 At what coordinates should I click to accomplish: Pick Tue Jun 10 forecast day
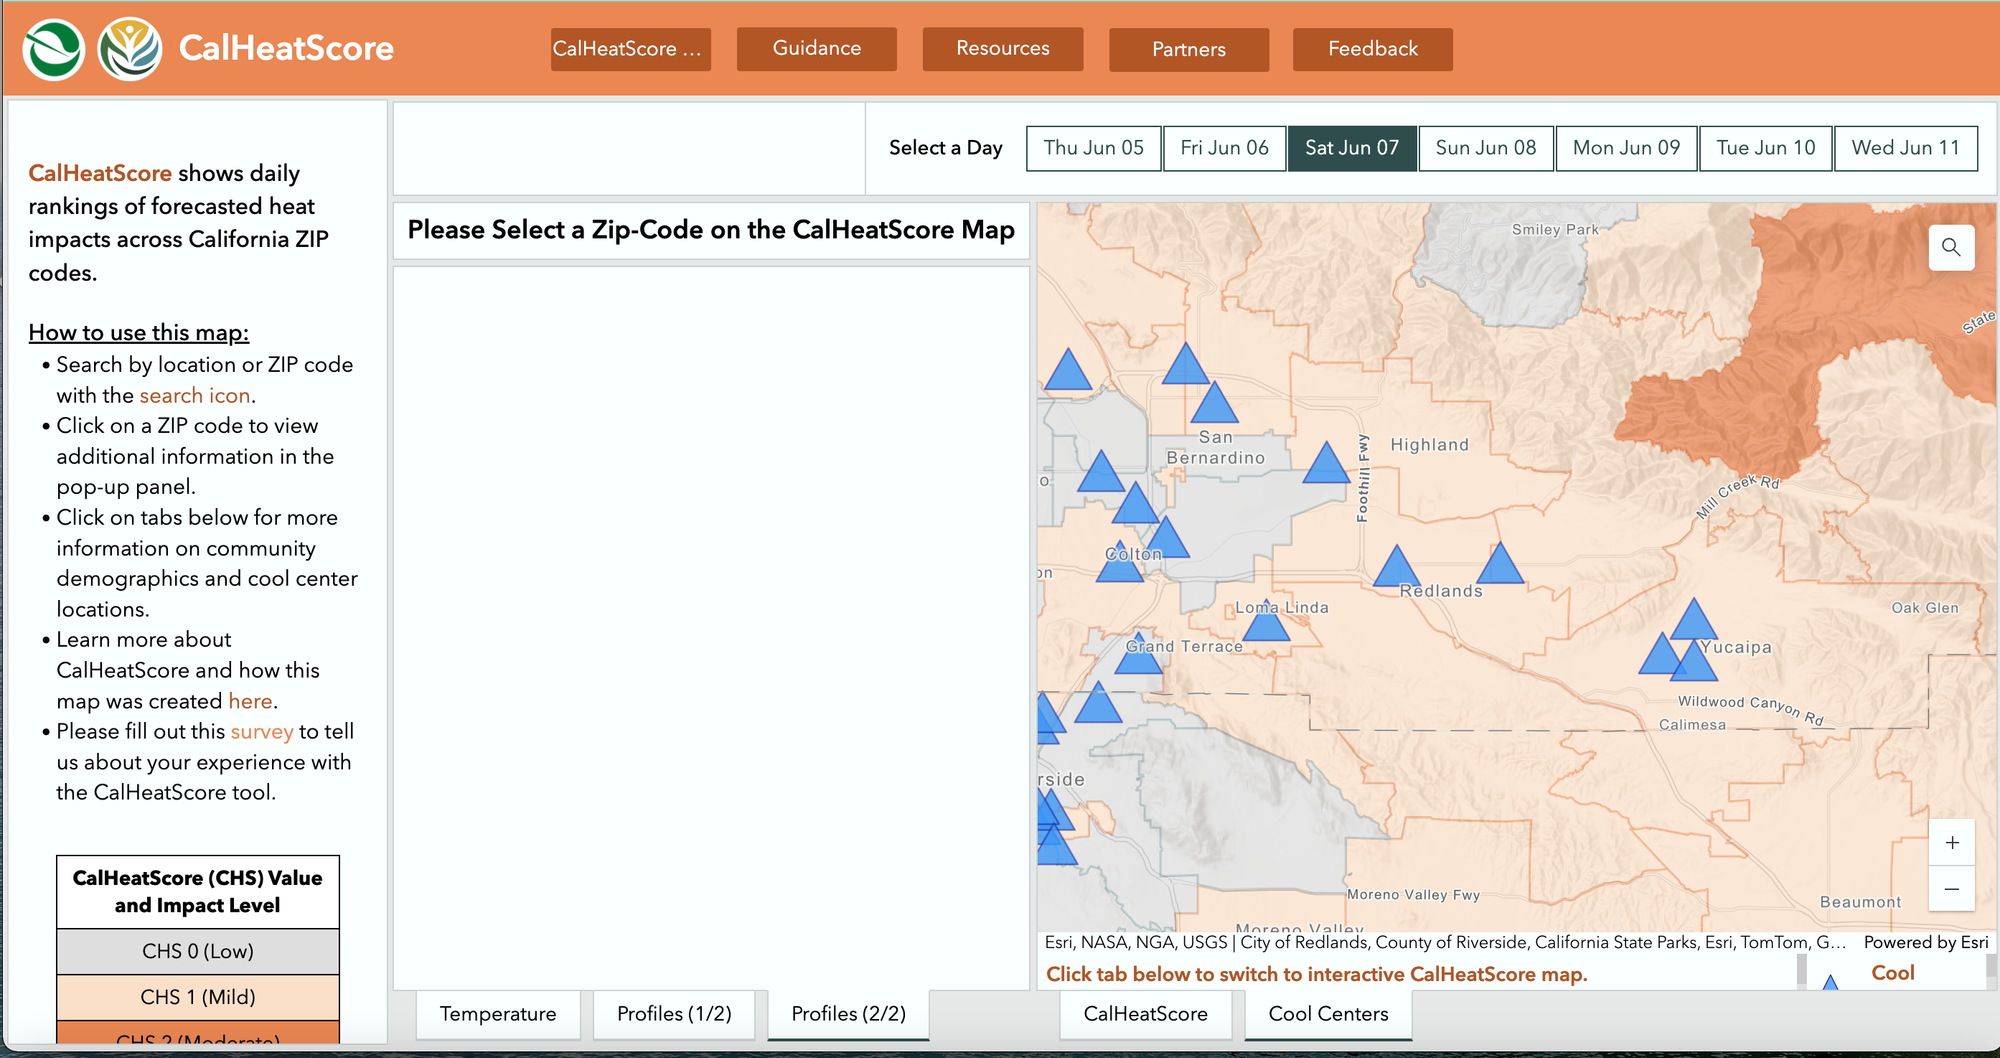(x=1766, y=148)
